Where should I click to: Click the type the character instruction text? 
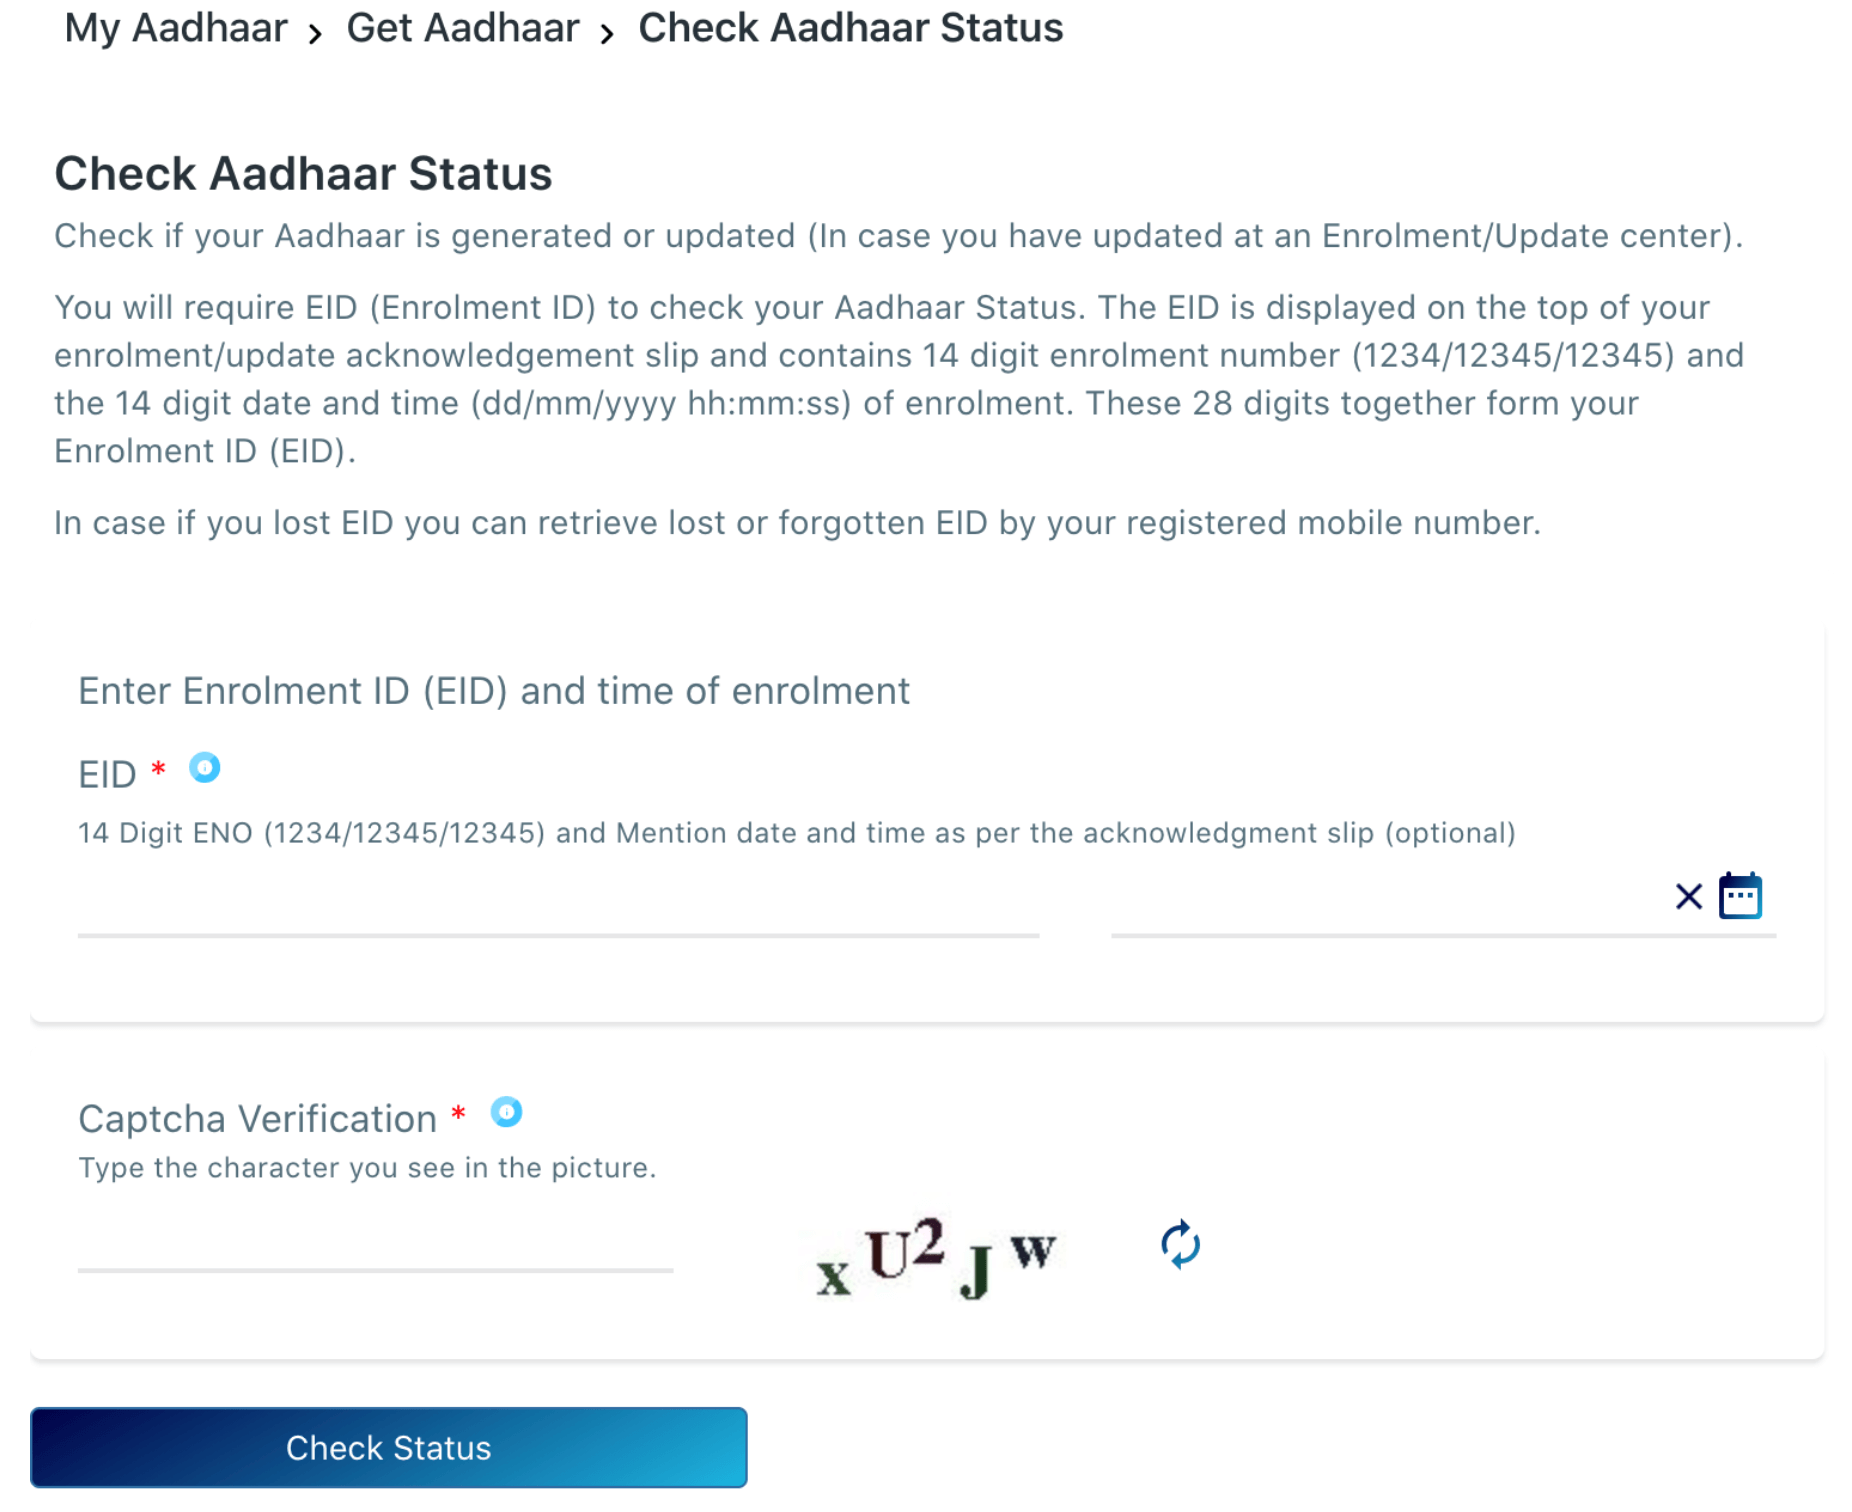click(368, 1167)
